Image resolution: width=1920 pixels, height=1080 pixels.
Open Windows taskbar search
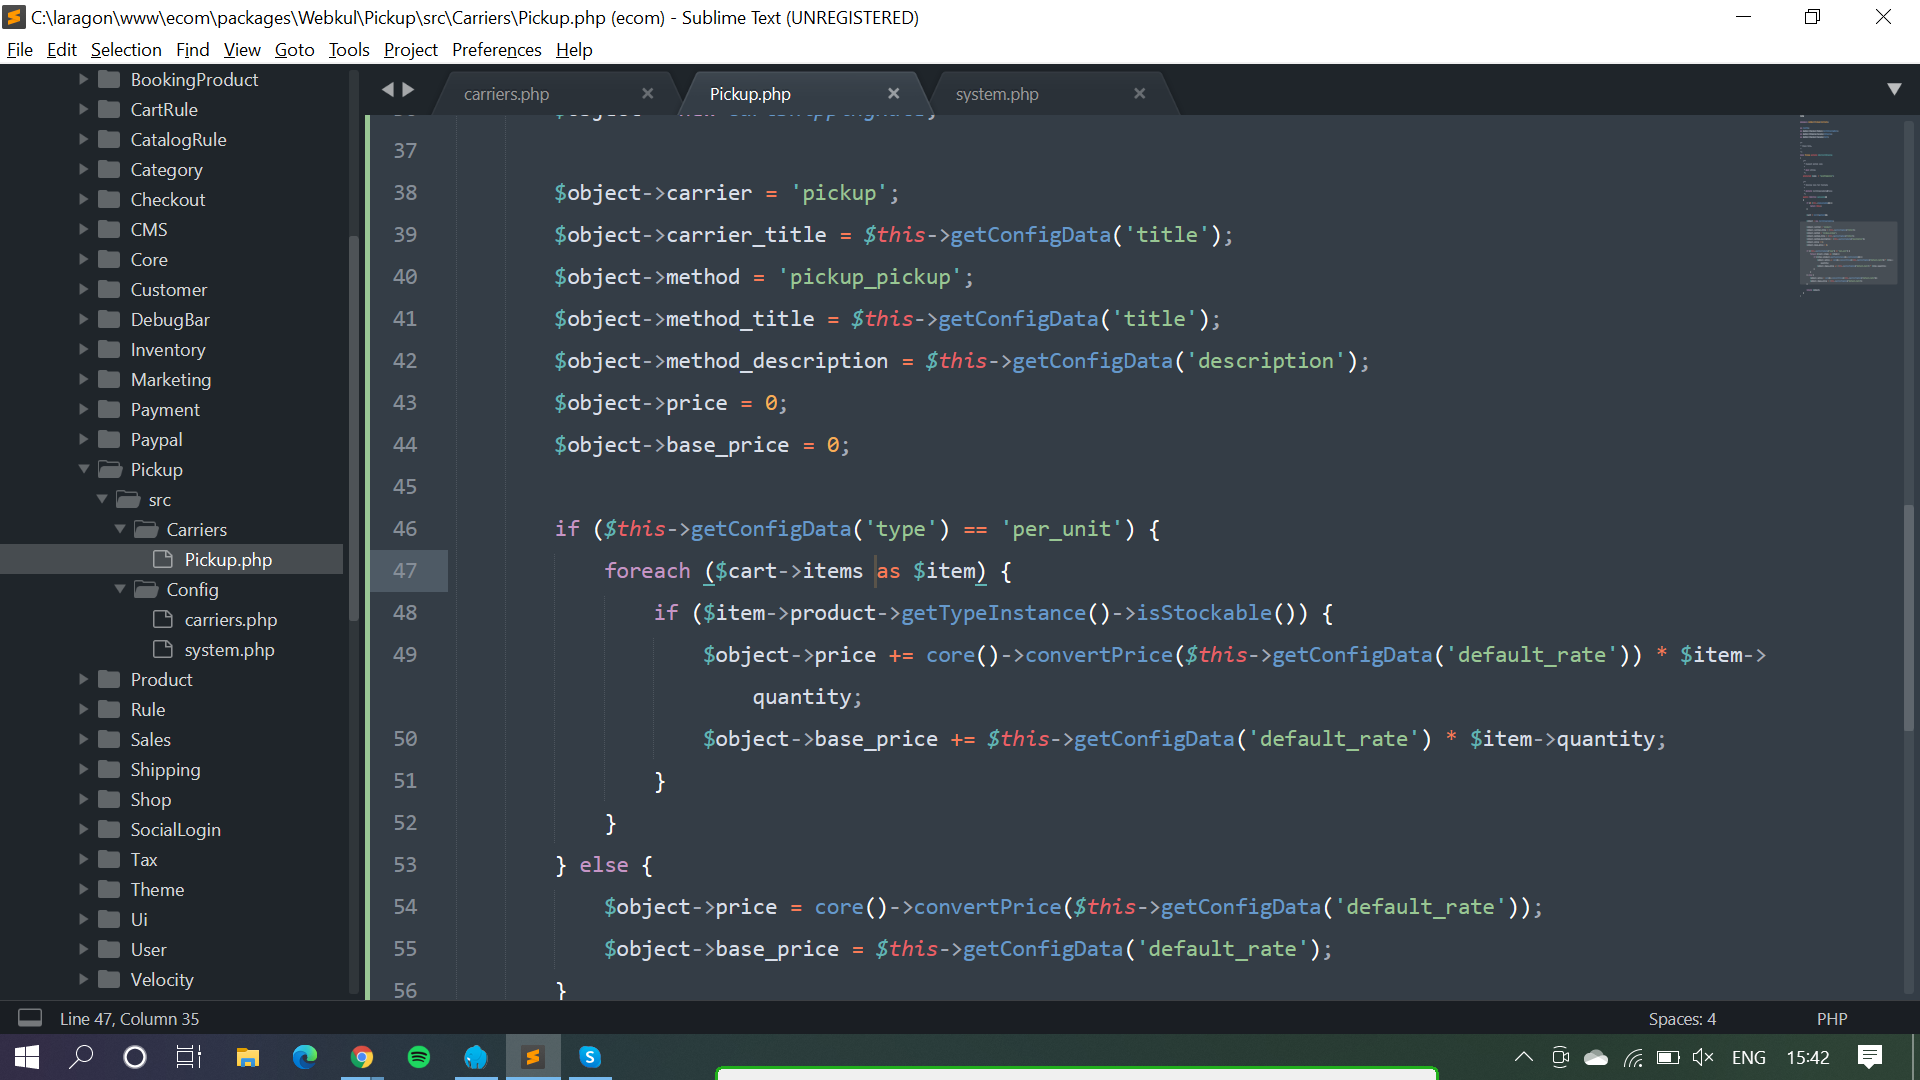81,1057
